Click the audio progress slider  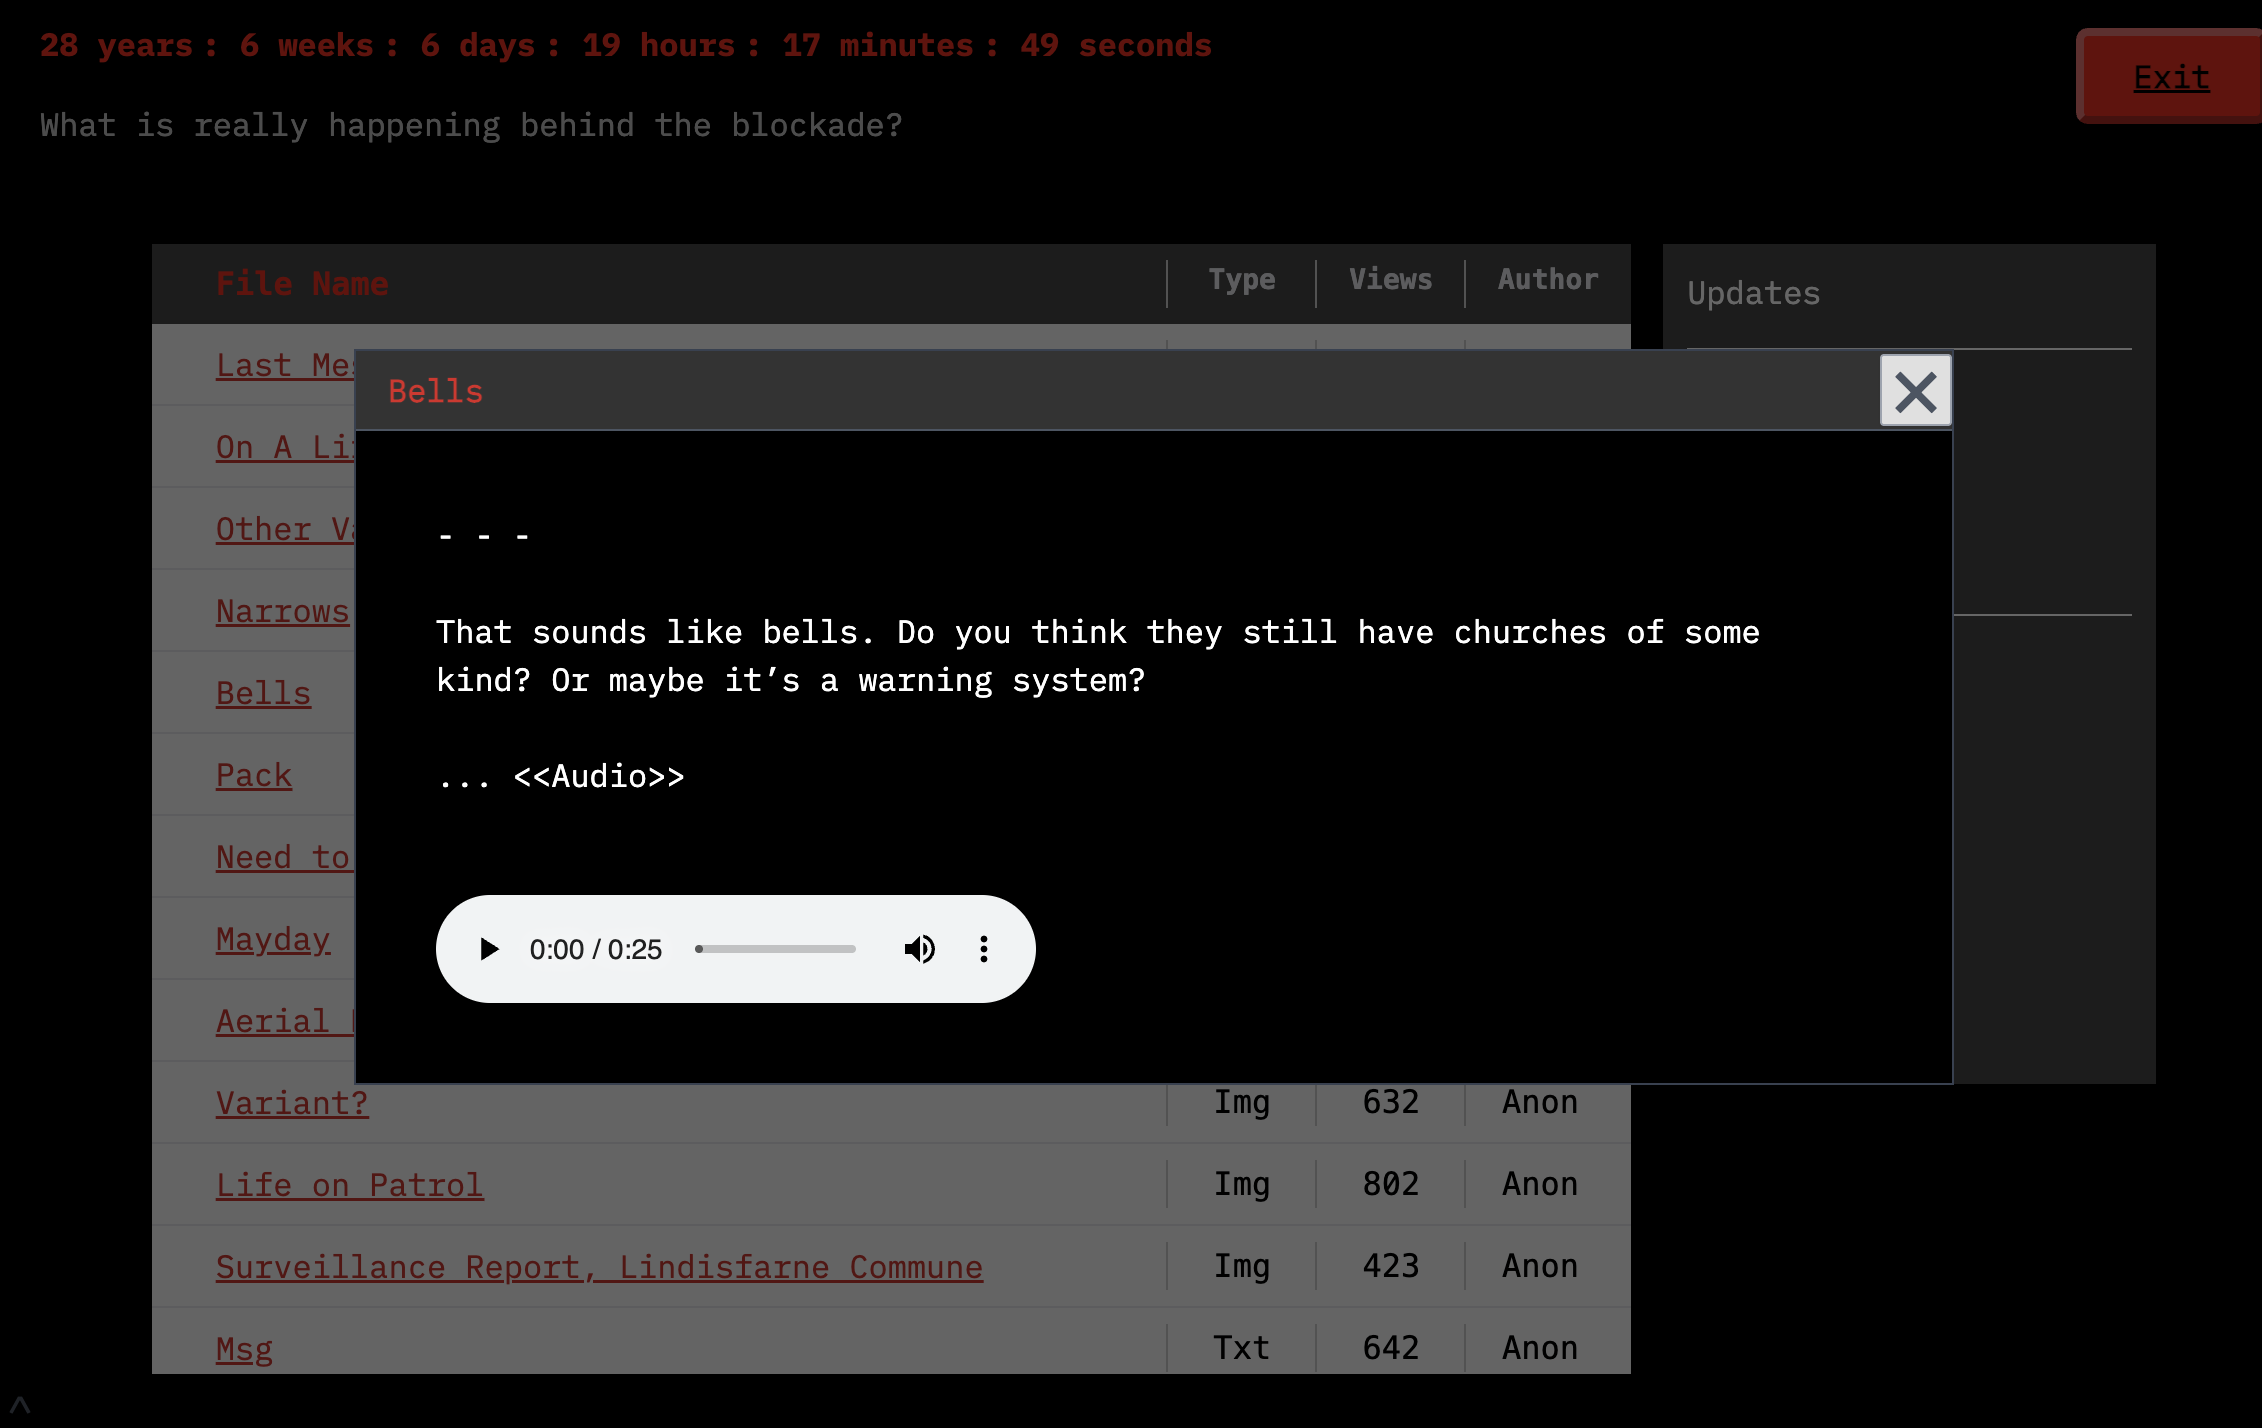(x=776, y=949)
